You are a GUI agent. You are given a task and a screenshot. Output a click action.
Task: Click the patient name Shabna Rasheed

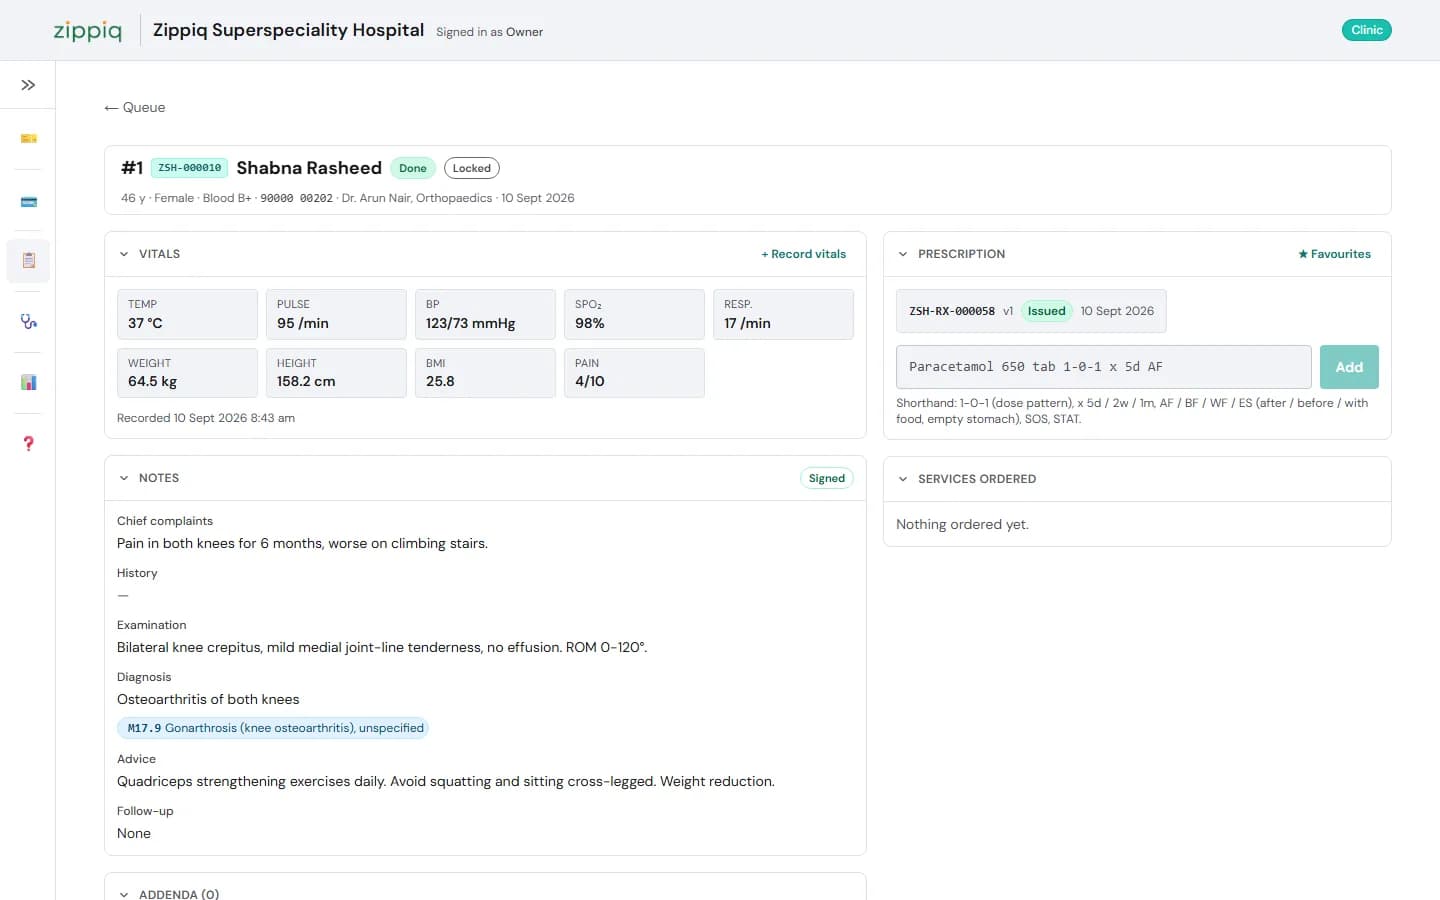click(309, 168)
